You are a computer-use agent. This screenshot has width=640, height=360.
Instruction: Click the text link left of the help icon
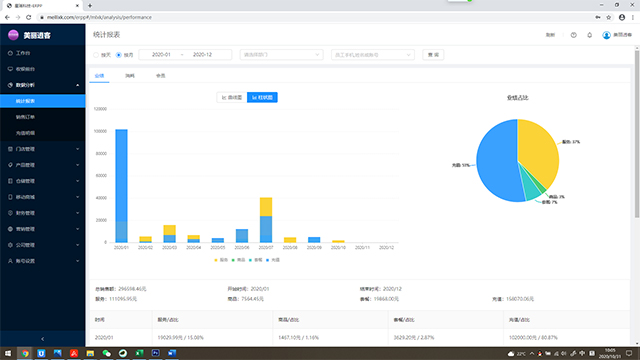[x=550, y=35]
